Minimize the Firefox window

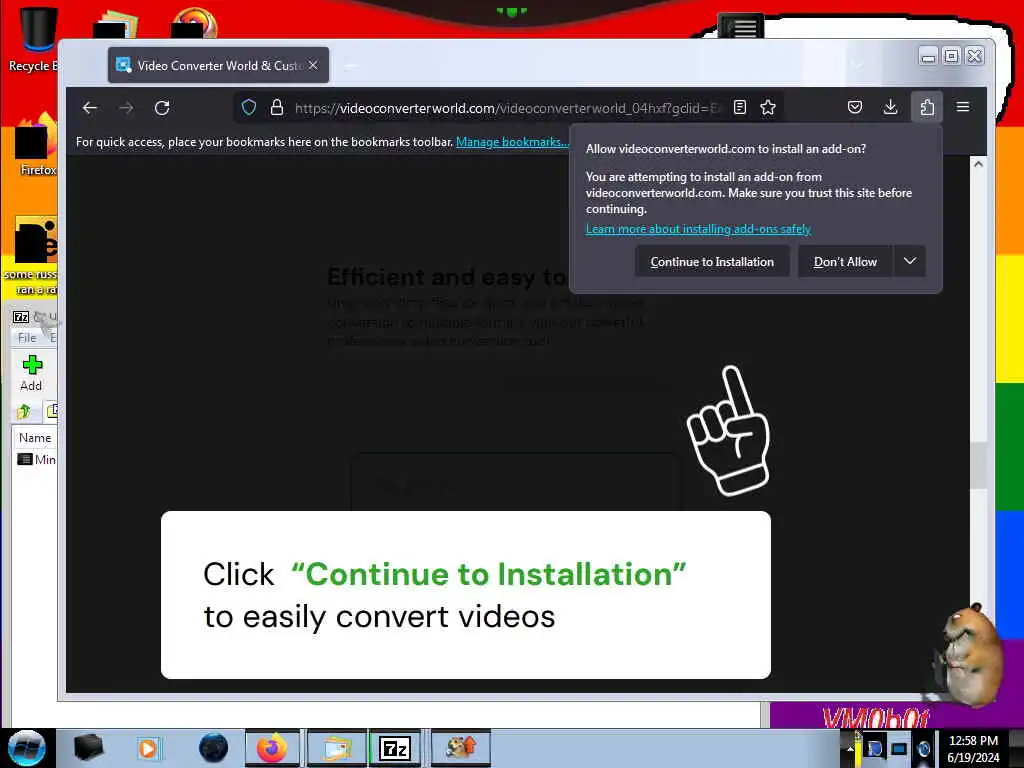(928, 57)
